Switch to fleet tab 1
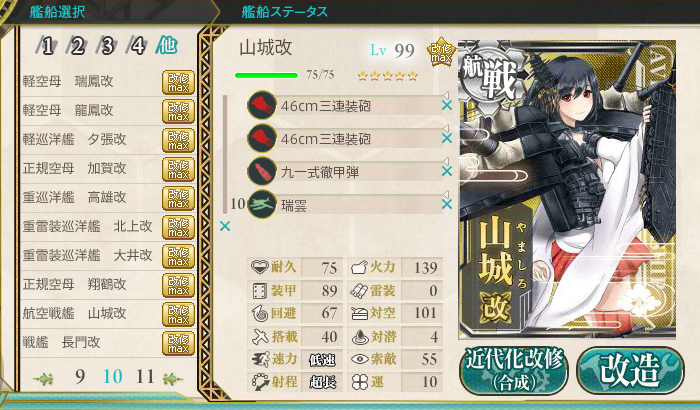The image size is (700, 410). coord(47,46)
